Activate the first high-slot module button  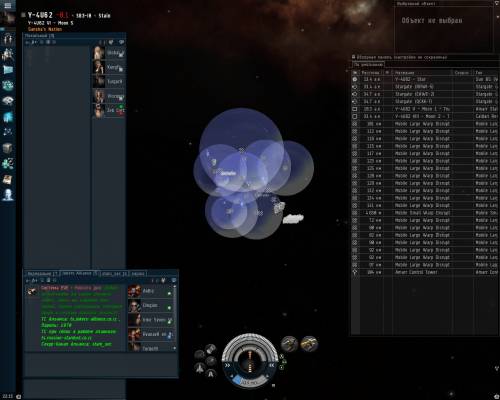coord(289,344)
